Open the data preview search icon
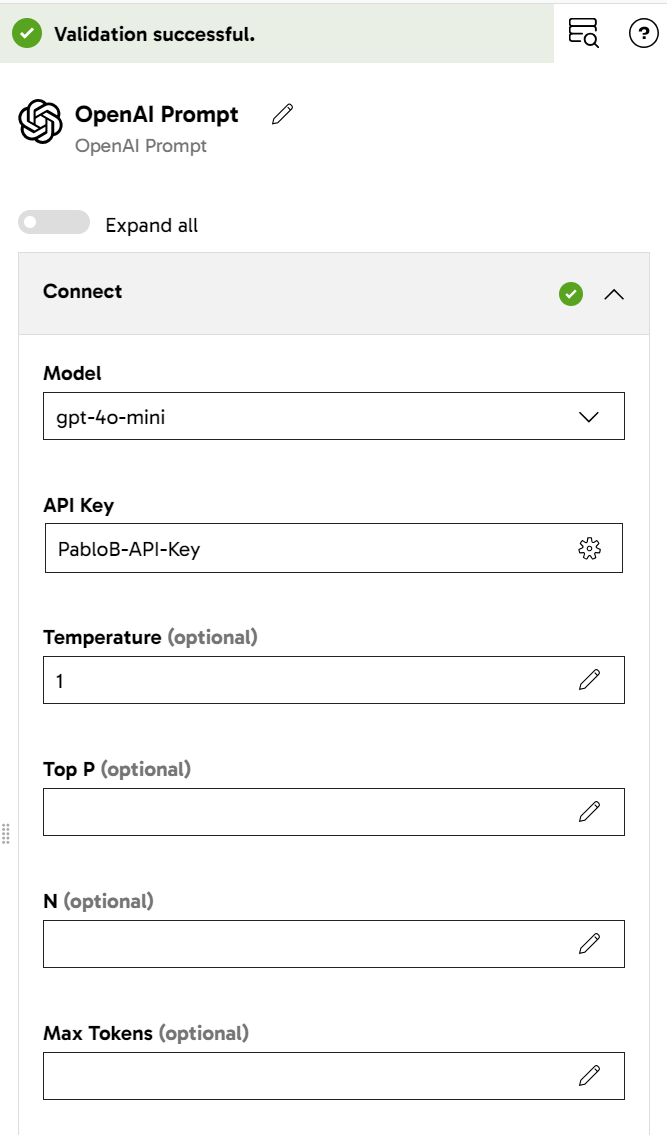 click(x=584, y=33)
